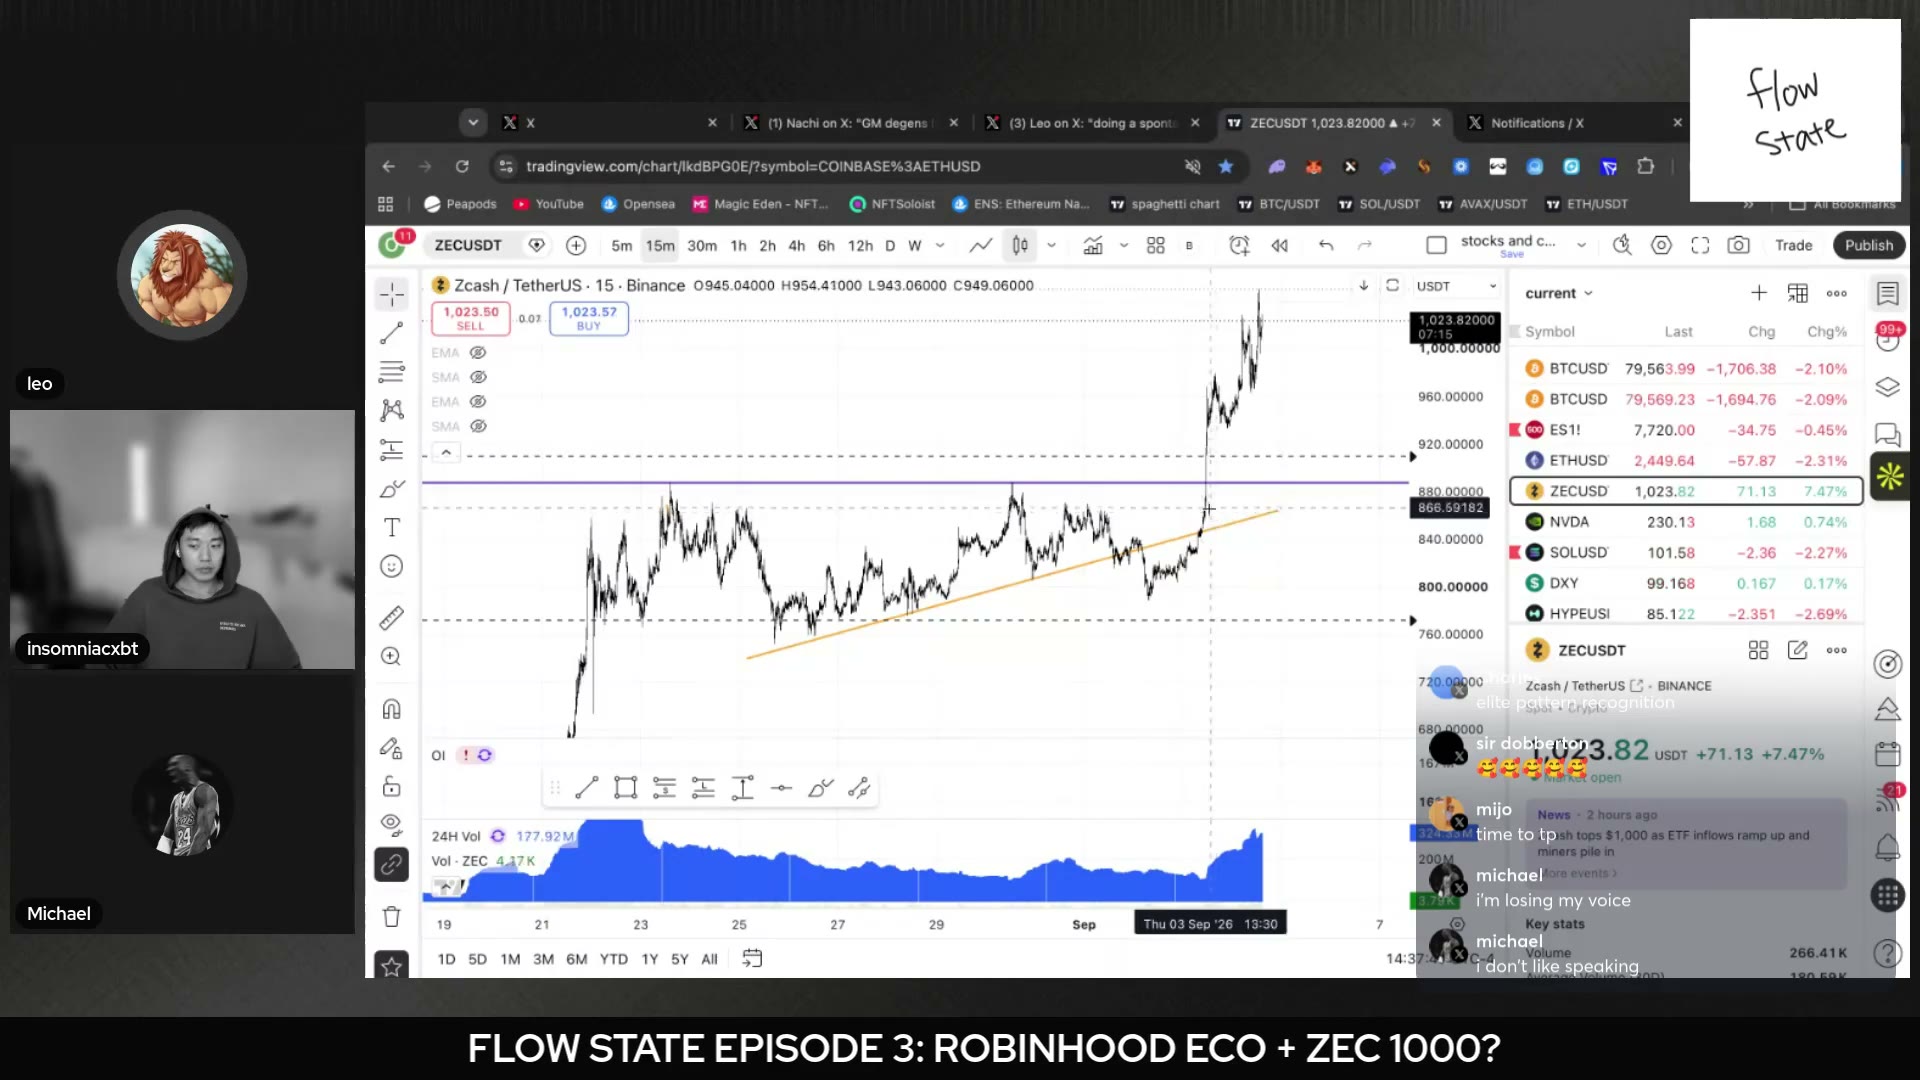
Task: Add symbol to the watchlist
Action: [x=1759, y=293]
